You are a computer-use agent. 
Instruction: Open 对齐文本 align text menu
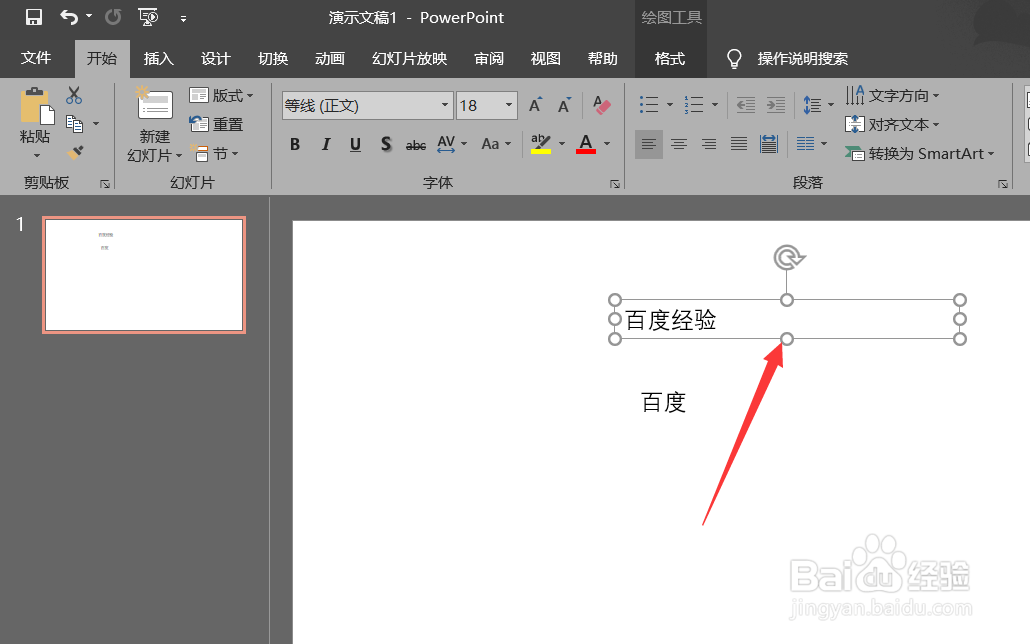tap(892, 124)
